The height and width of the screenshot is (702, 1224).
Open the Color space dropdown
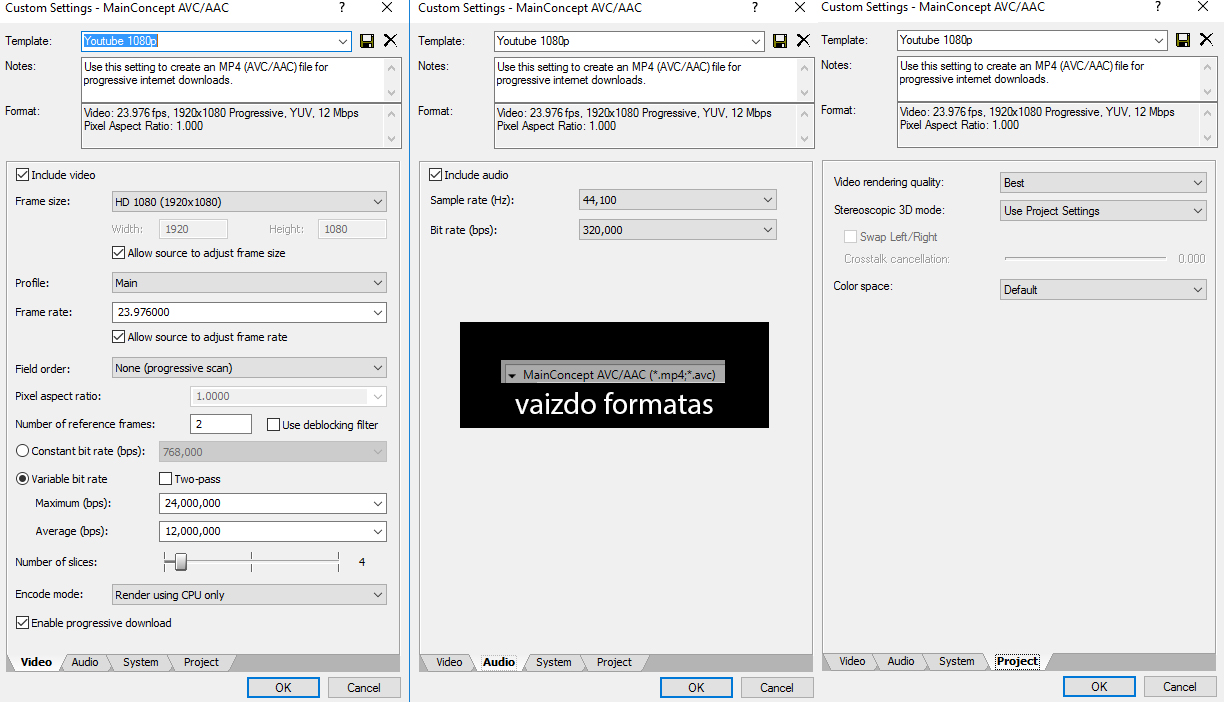coord(1104,290)
